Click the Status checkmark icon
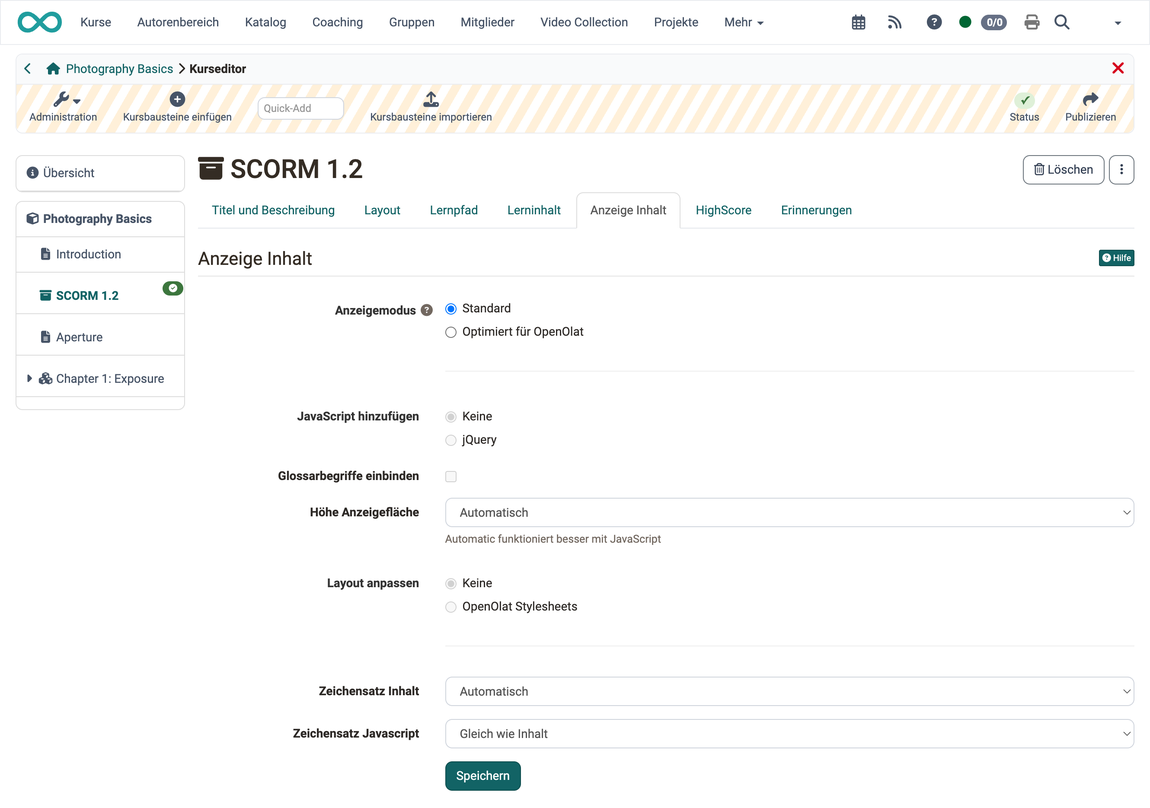 pos(1025,100)
